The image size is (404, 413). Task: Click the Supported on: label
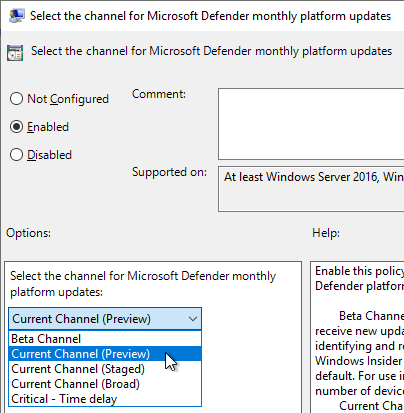click(169, 172)
